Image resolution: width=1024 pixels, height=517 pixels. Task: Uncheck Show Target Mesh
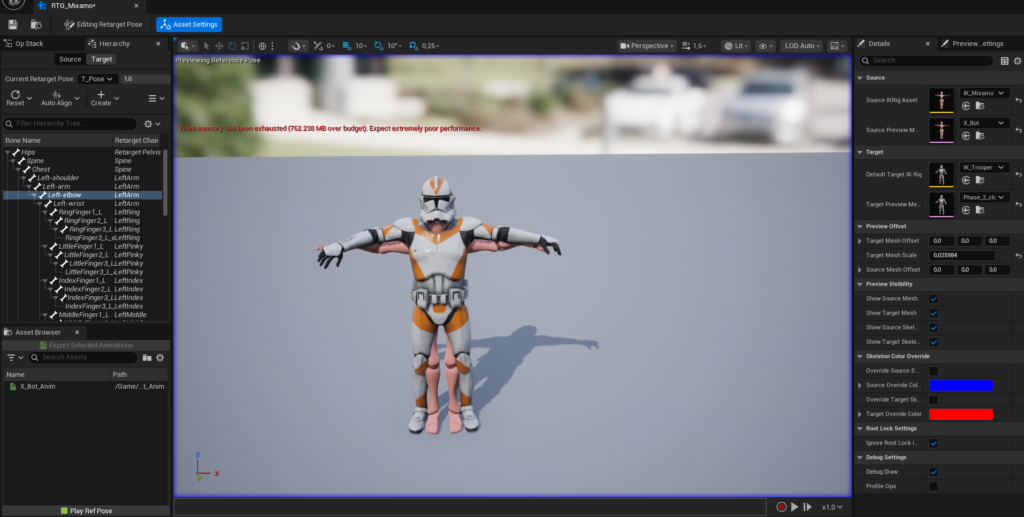(x=933, y=313)
